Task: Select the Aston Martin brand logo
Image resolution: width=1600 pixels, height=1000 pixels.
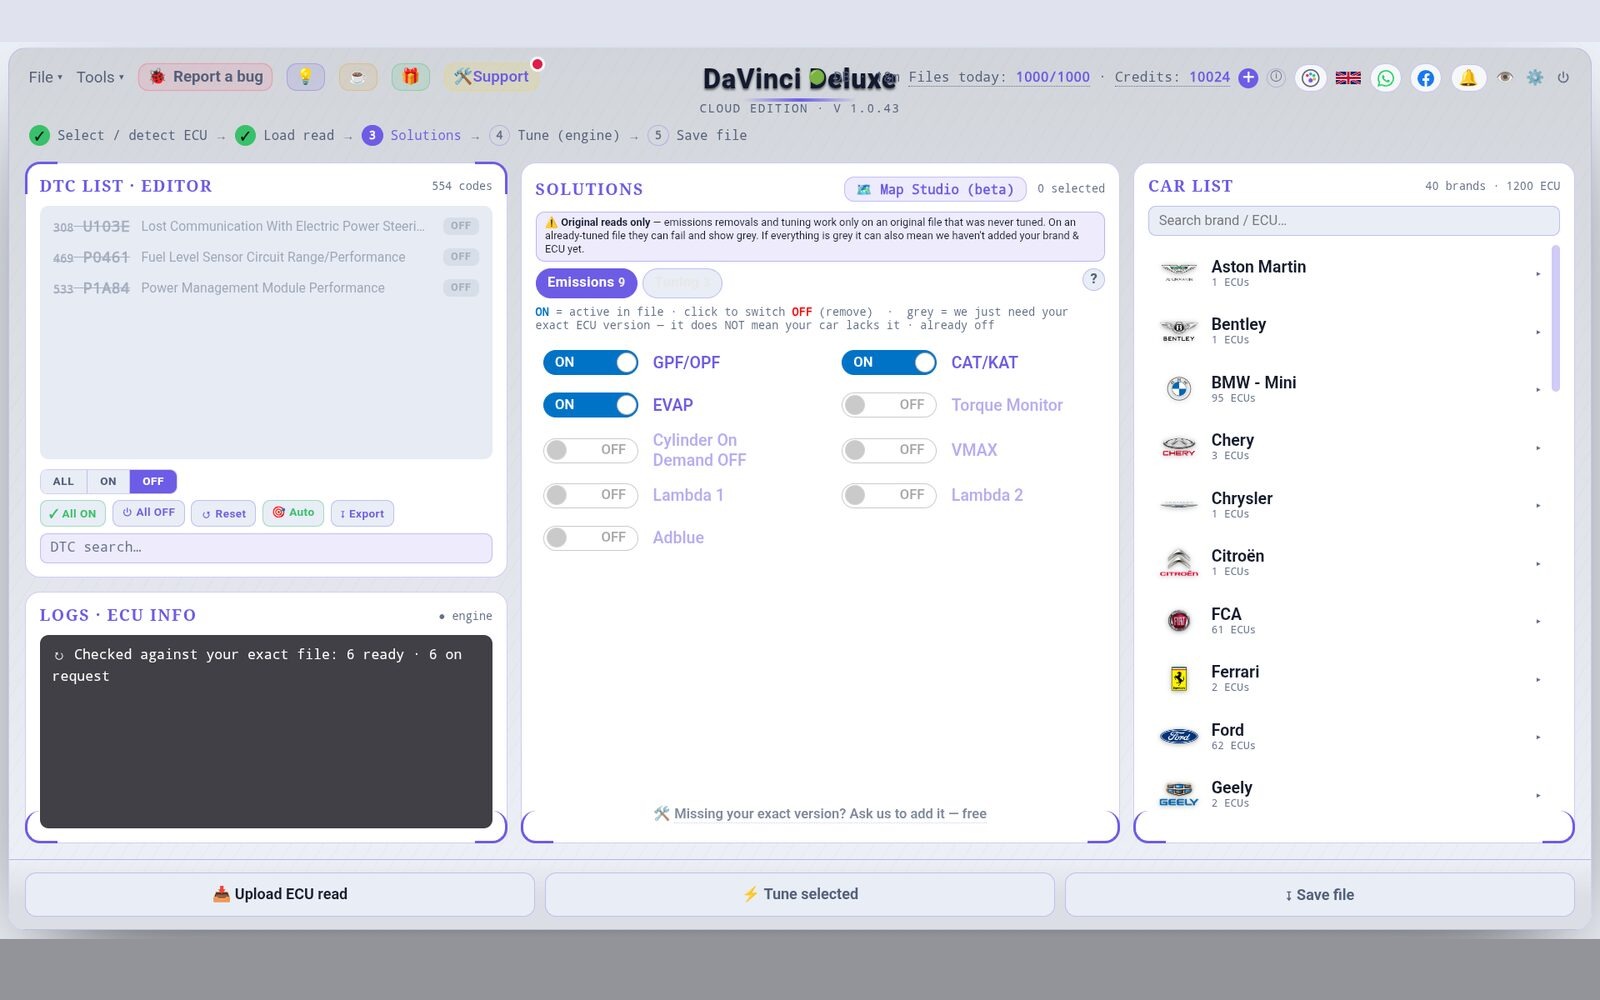Action: [x=1179, y=273]
